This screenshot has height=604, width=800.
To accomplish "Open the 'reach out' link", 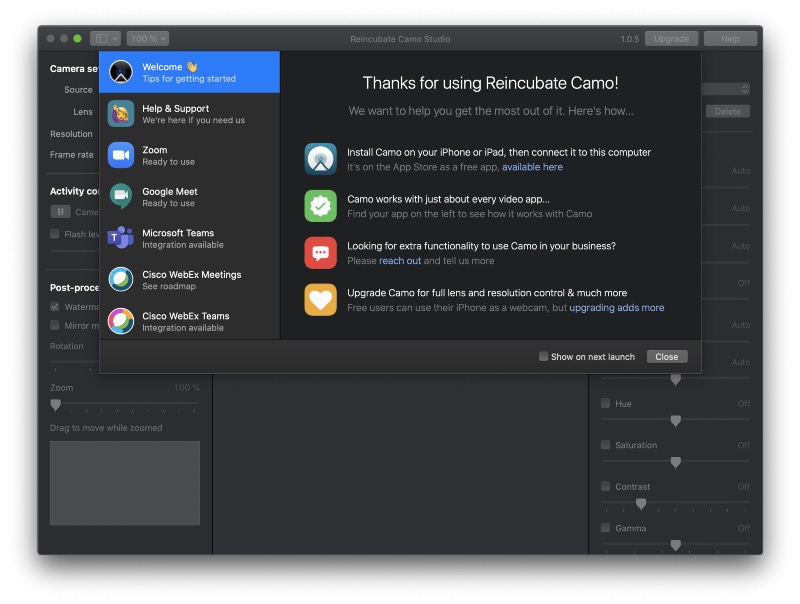I will click(x=400, y=261).
